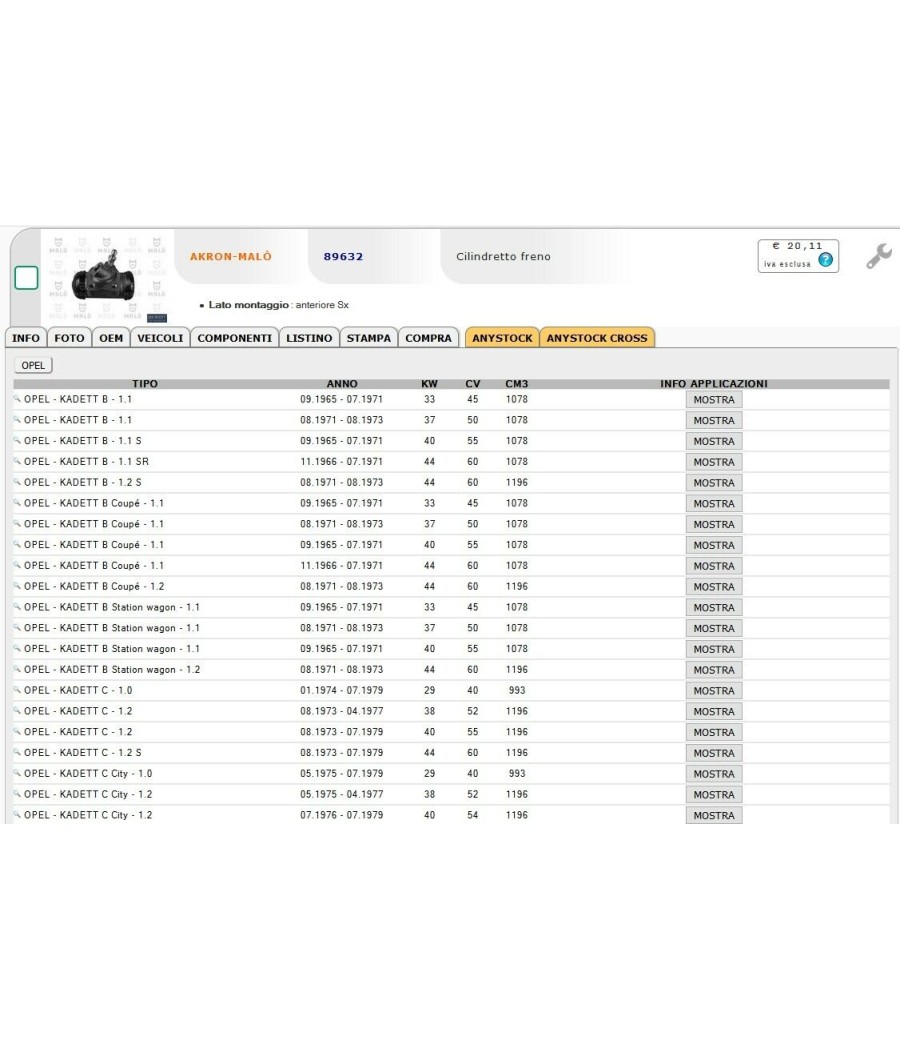Click the blue help icon beside price
The height and width of the screenshot is (1050, 900).
(826, 260)
